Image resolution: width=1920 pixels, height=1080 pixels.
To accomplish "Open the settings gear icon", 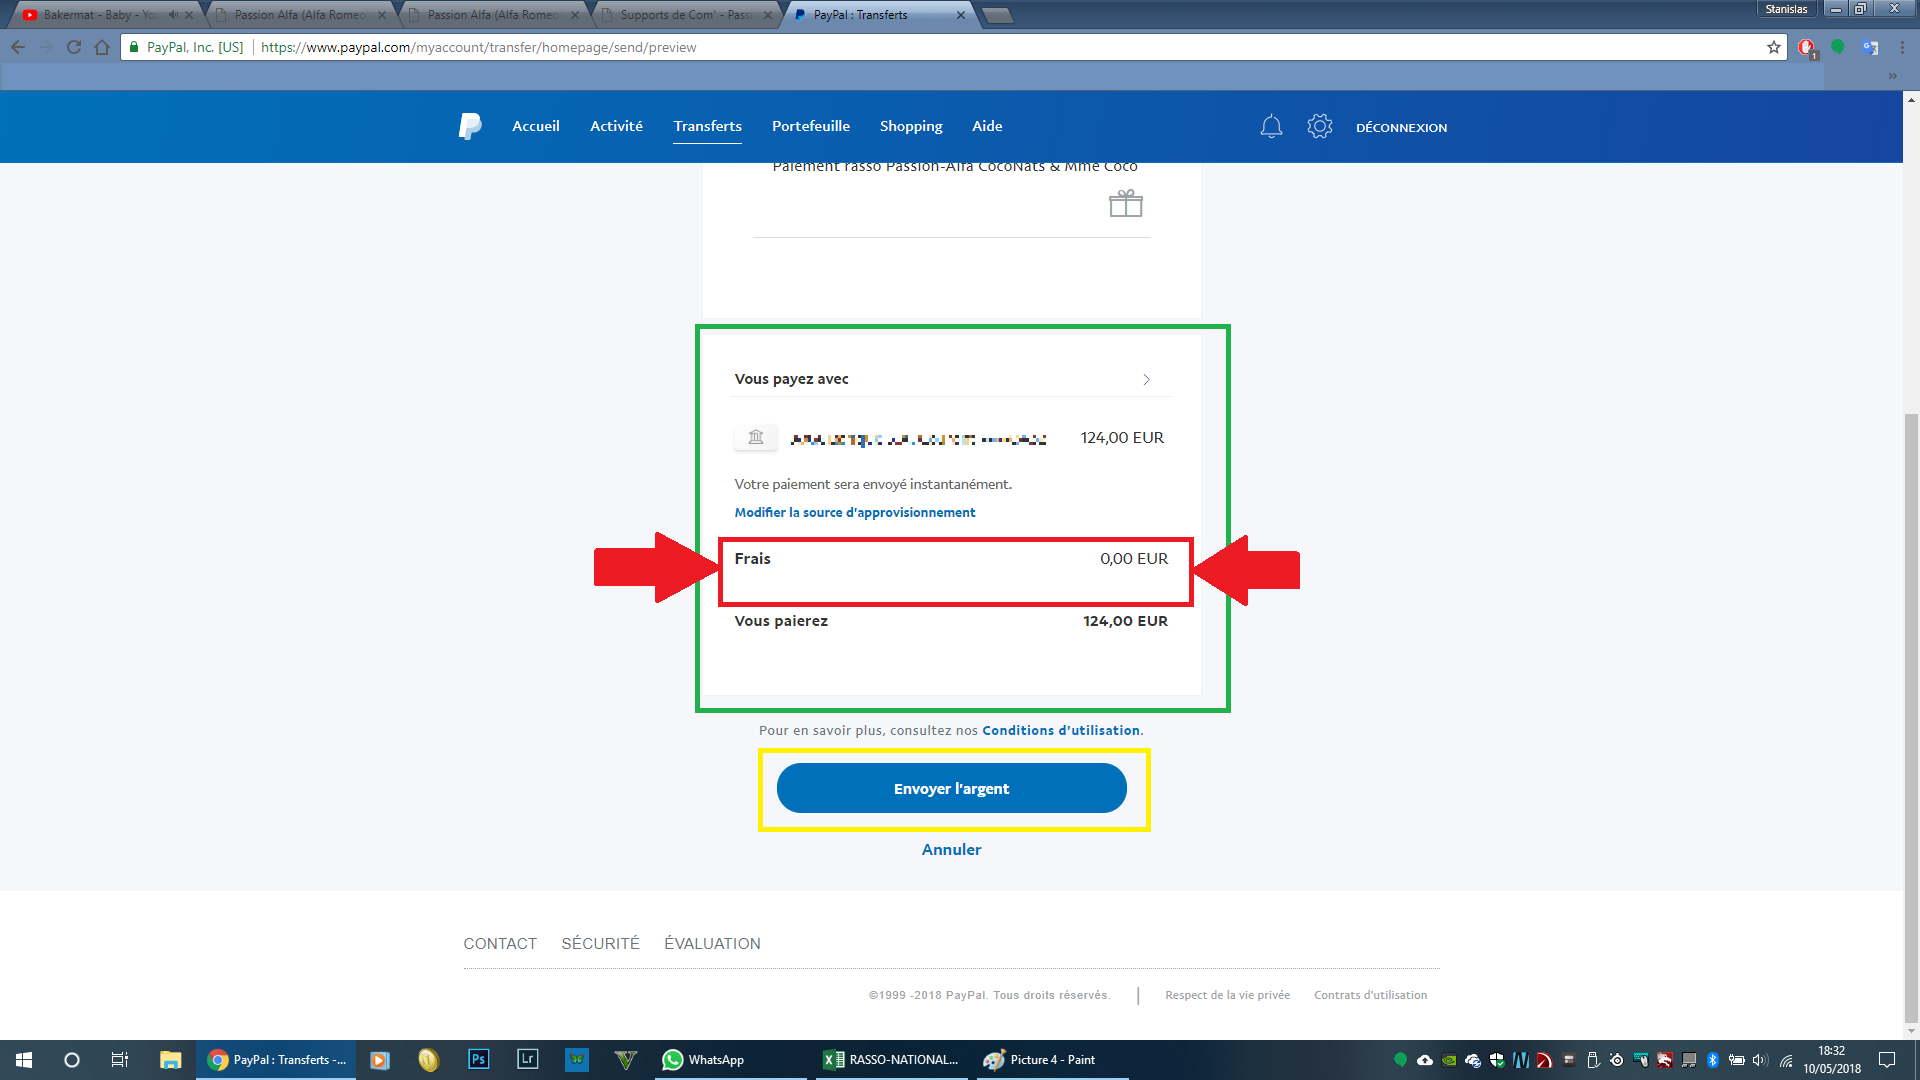I will coord(1319,126).
